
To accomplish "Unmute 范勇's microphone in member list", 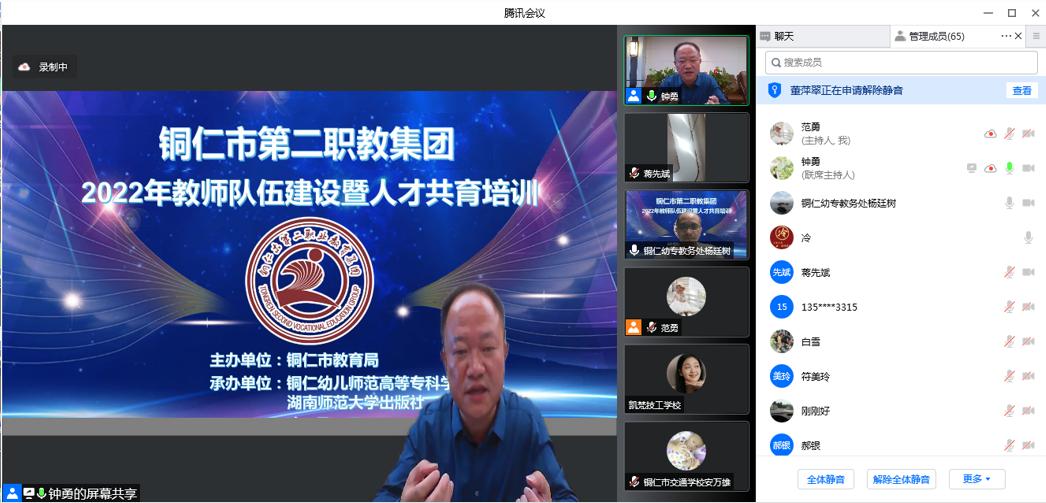I will (1009, 133).
